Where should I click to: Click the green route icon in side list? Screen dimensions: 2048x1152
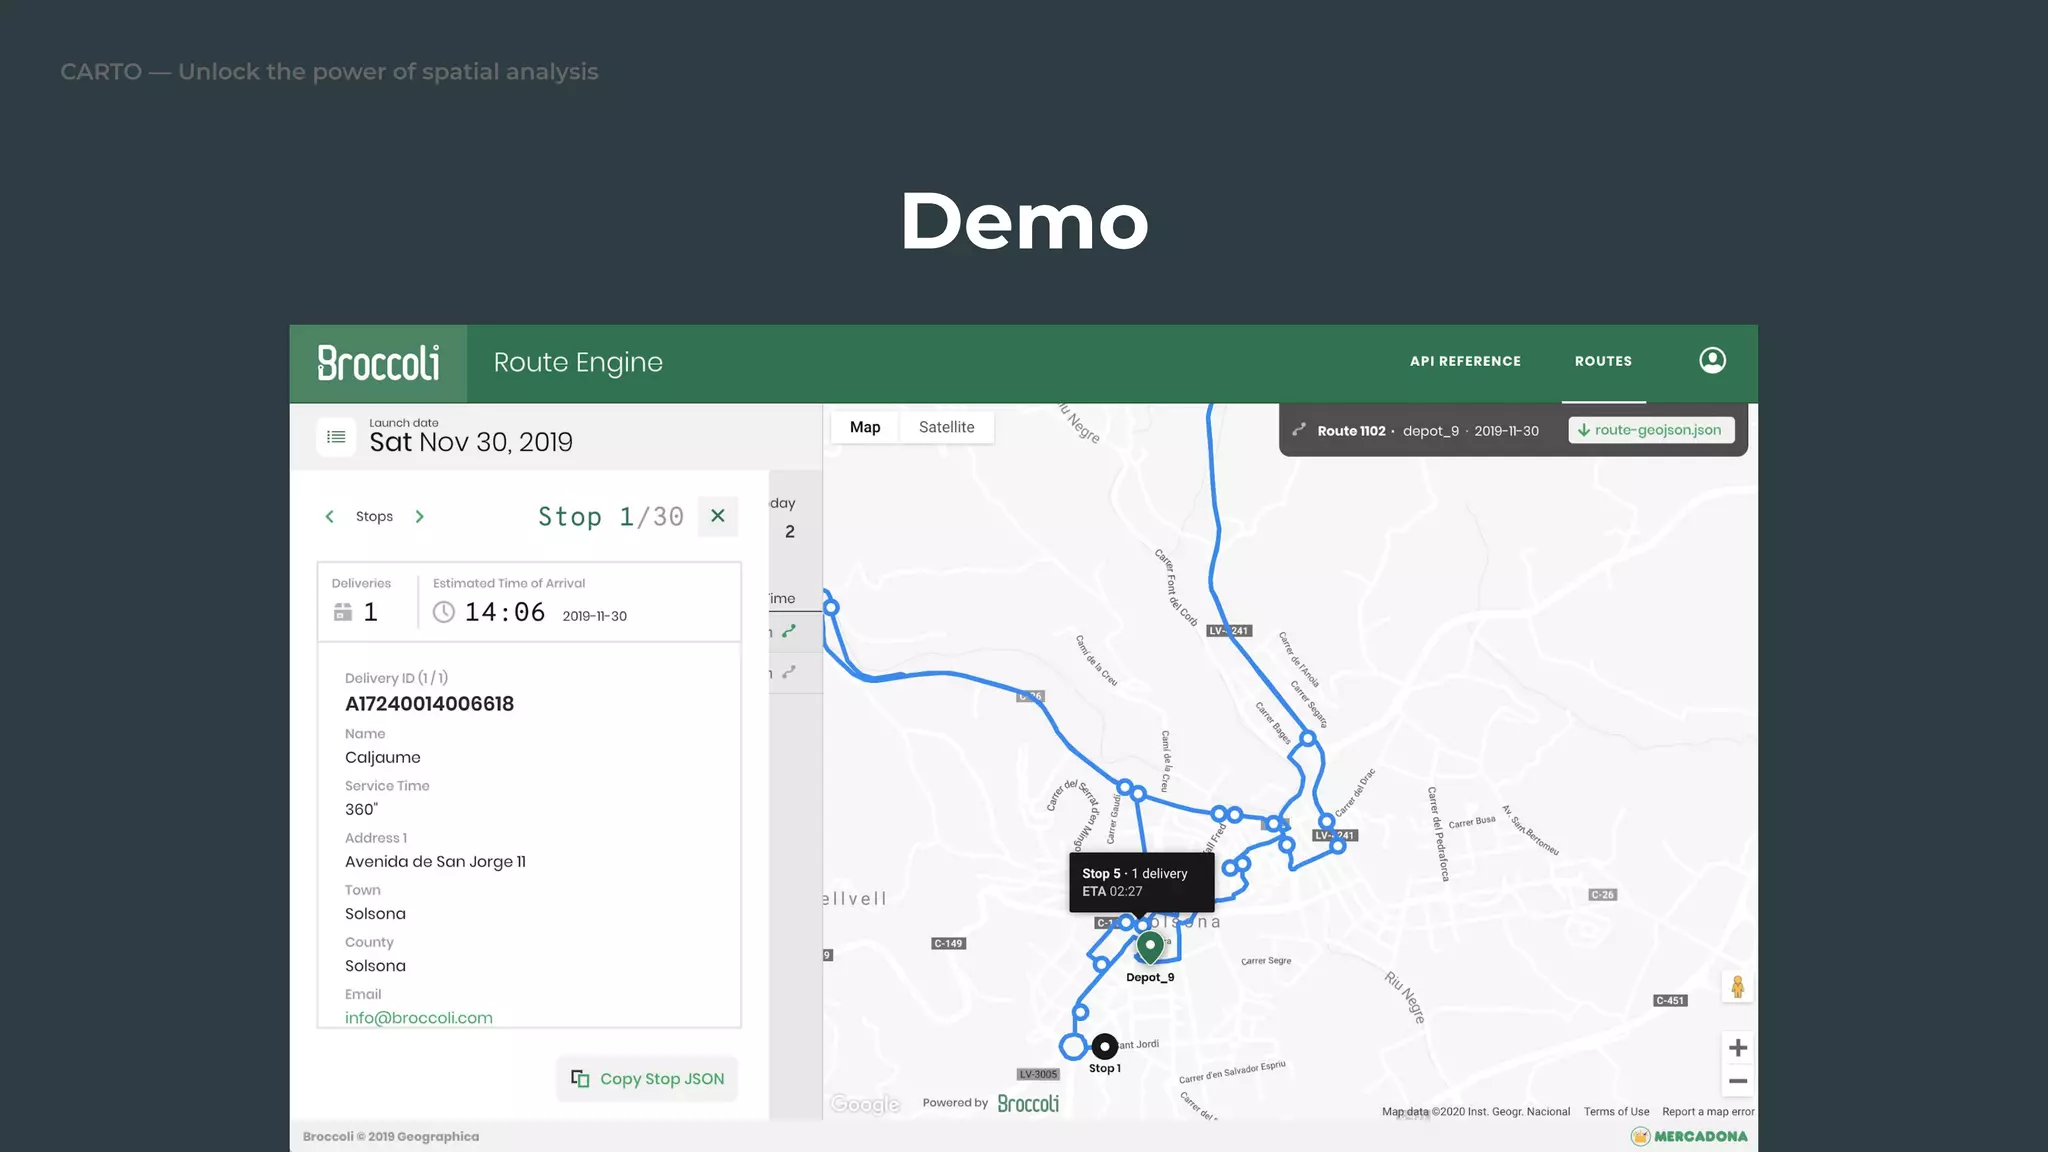pyautogui.click(x=789, y=631)
